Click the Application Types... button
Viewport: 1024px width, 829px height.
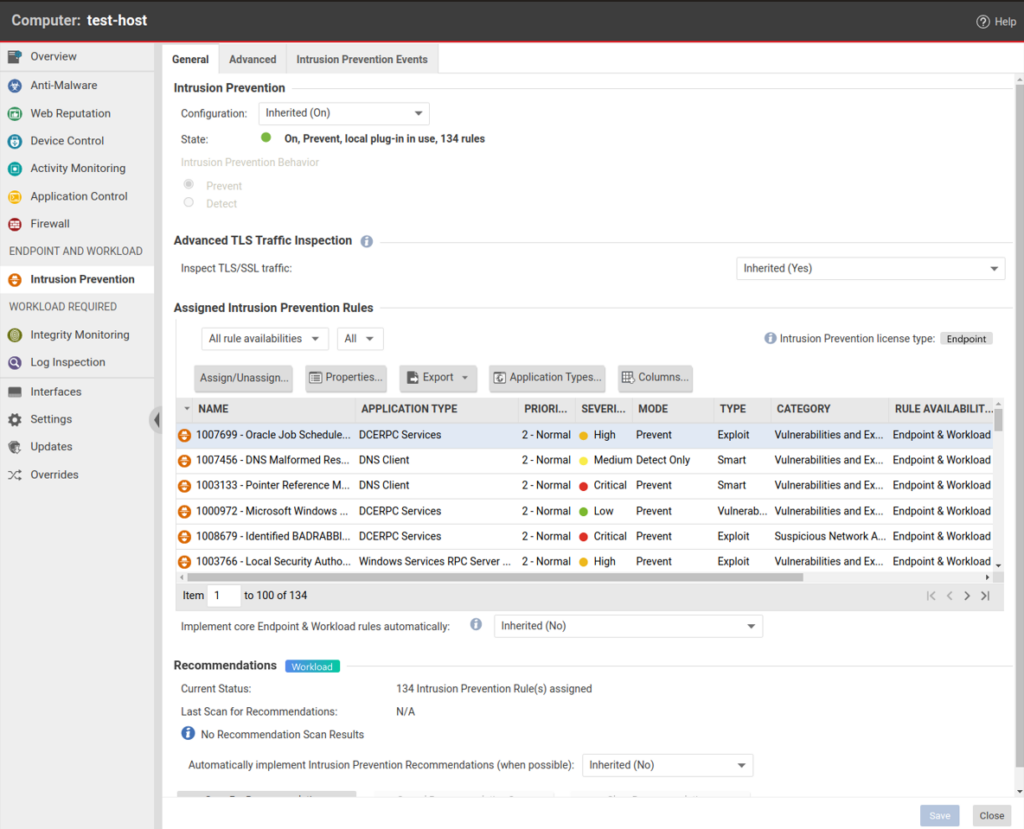(547, 378)
